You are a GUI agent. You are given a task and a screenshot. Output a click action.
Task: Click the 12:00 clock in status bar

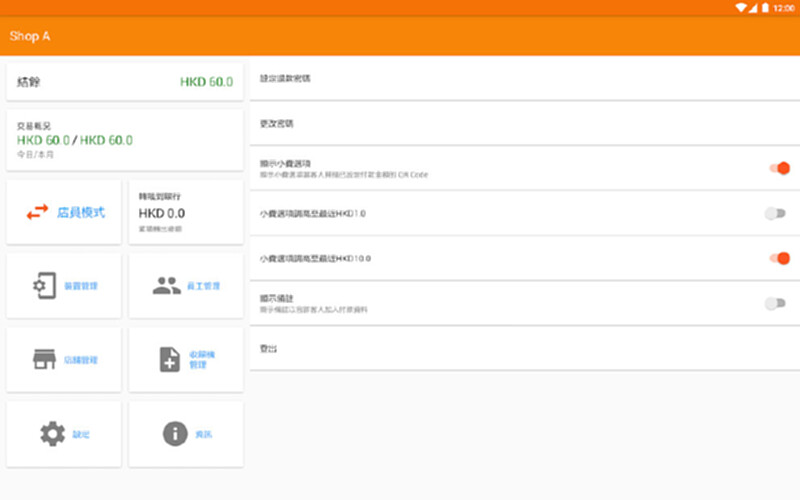(x=784, y=8)
